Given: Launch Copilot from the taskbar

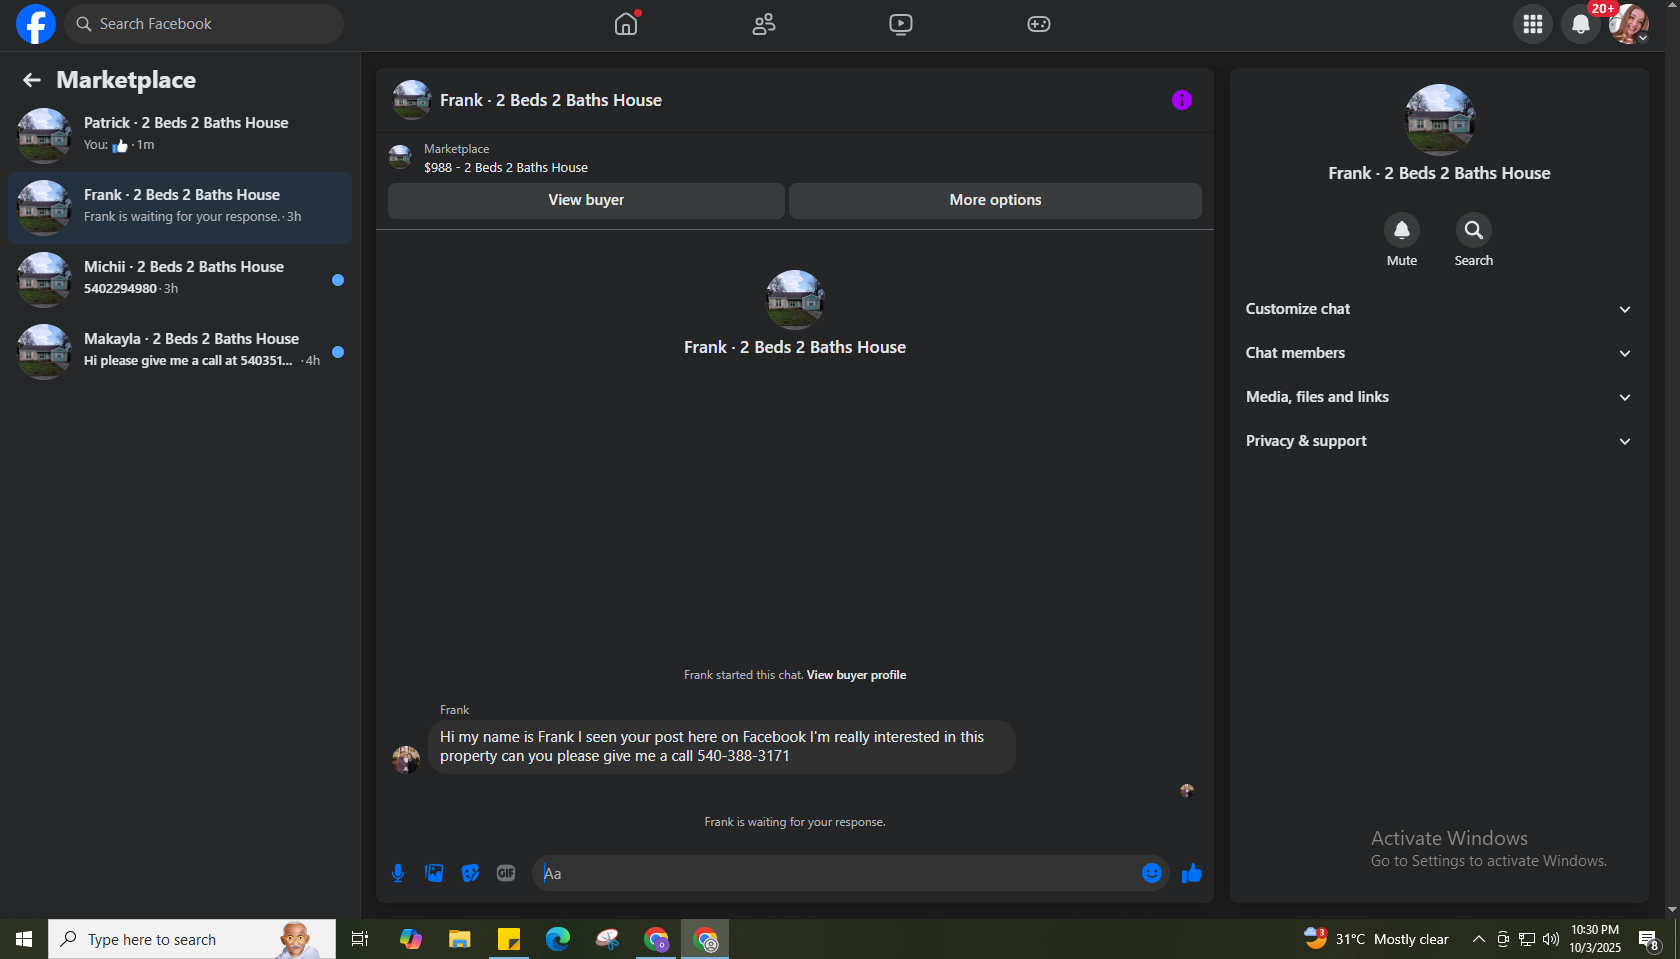Looking at the screenshot, I should (x=411, y=939).
